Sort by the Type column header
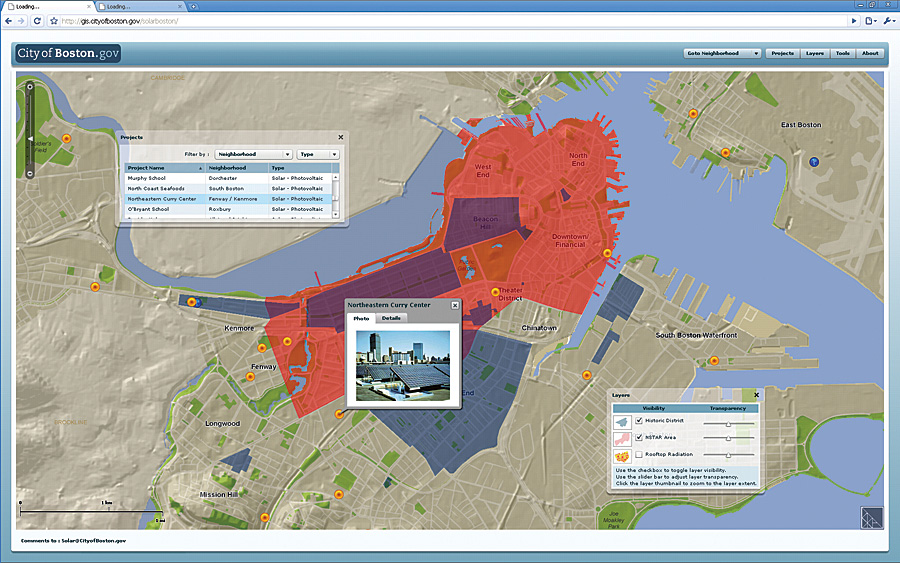This screenshot has width=900, height=563. tap(300, 168)
